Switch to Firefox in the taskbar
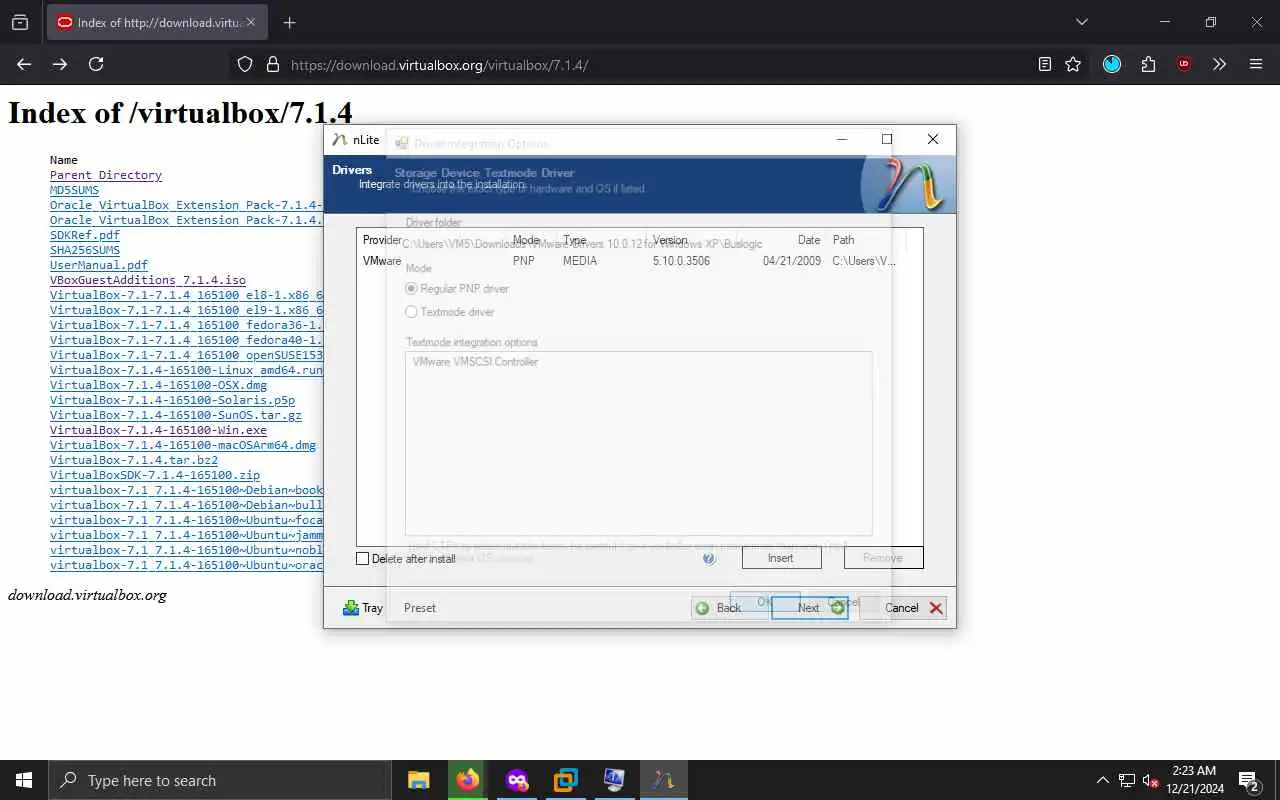This screenshot has width=1280, height=800. coord(467,780)
